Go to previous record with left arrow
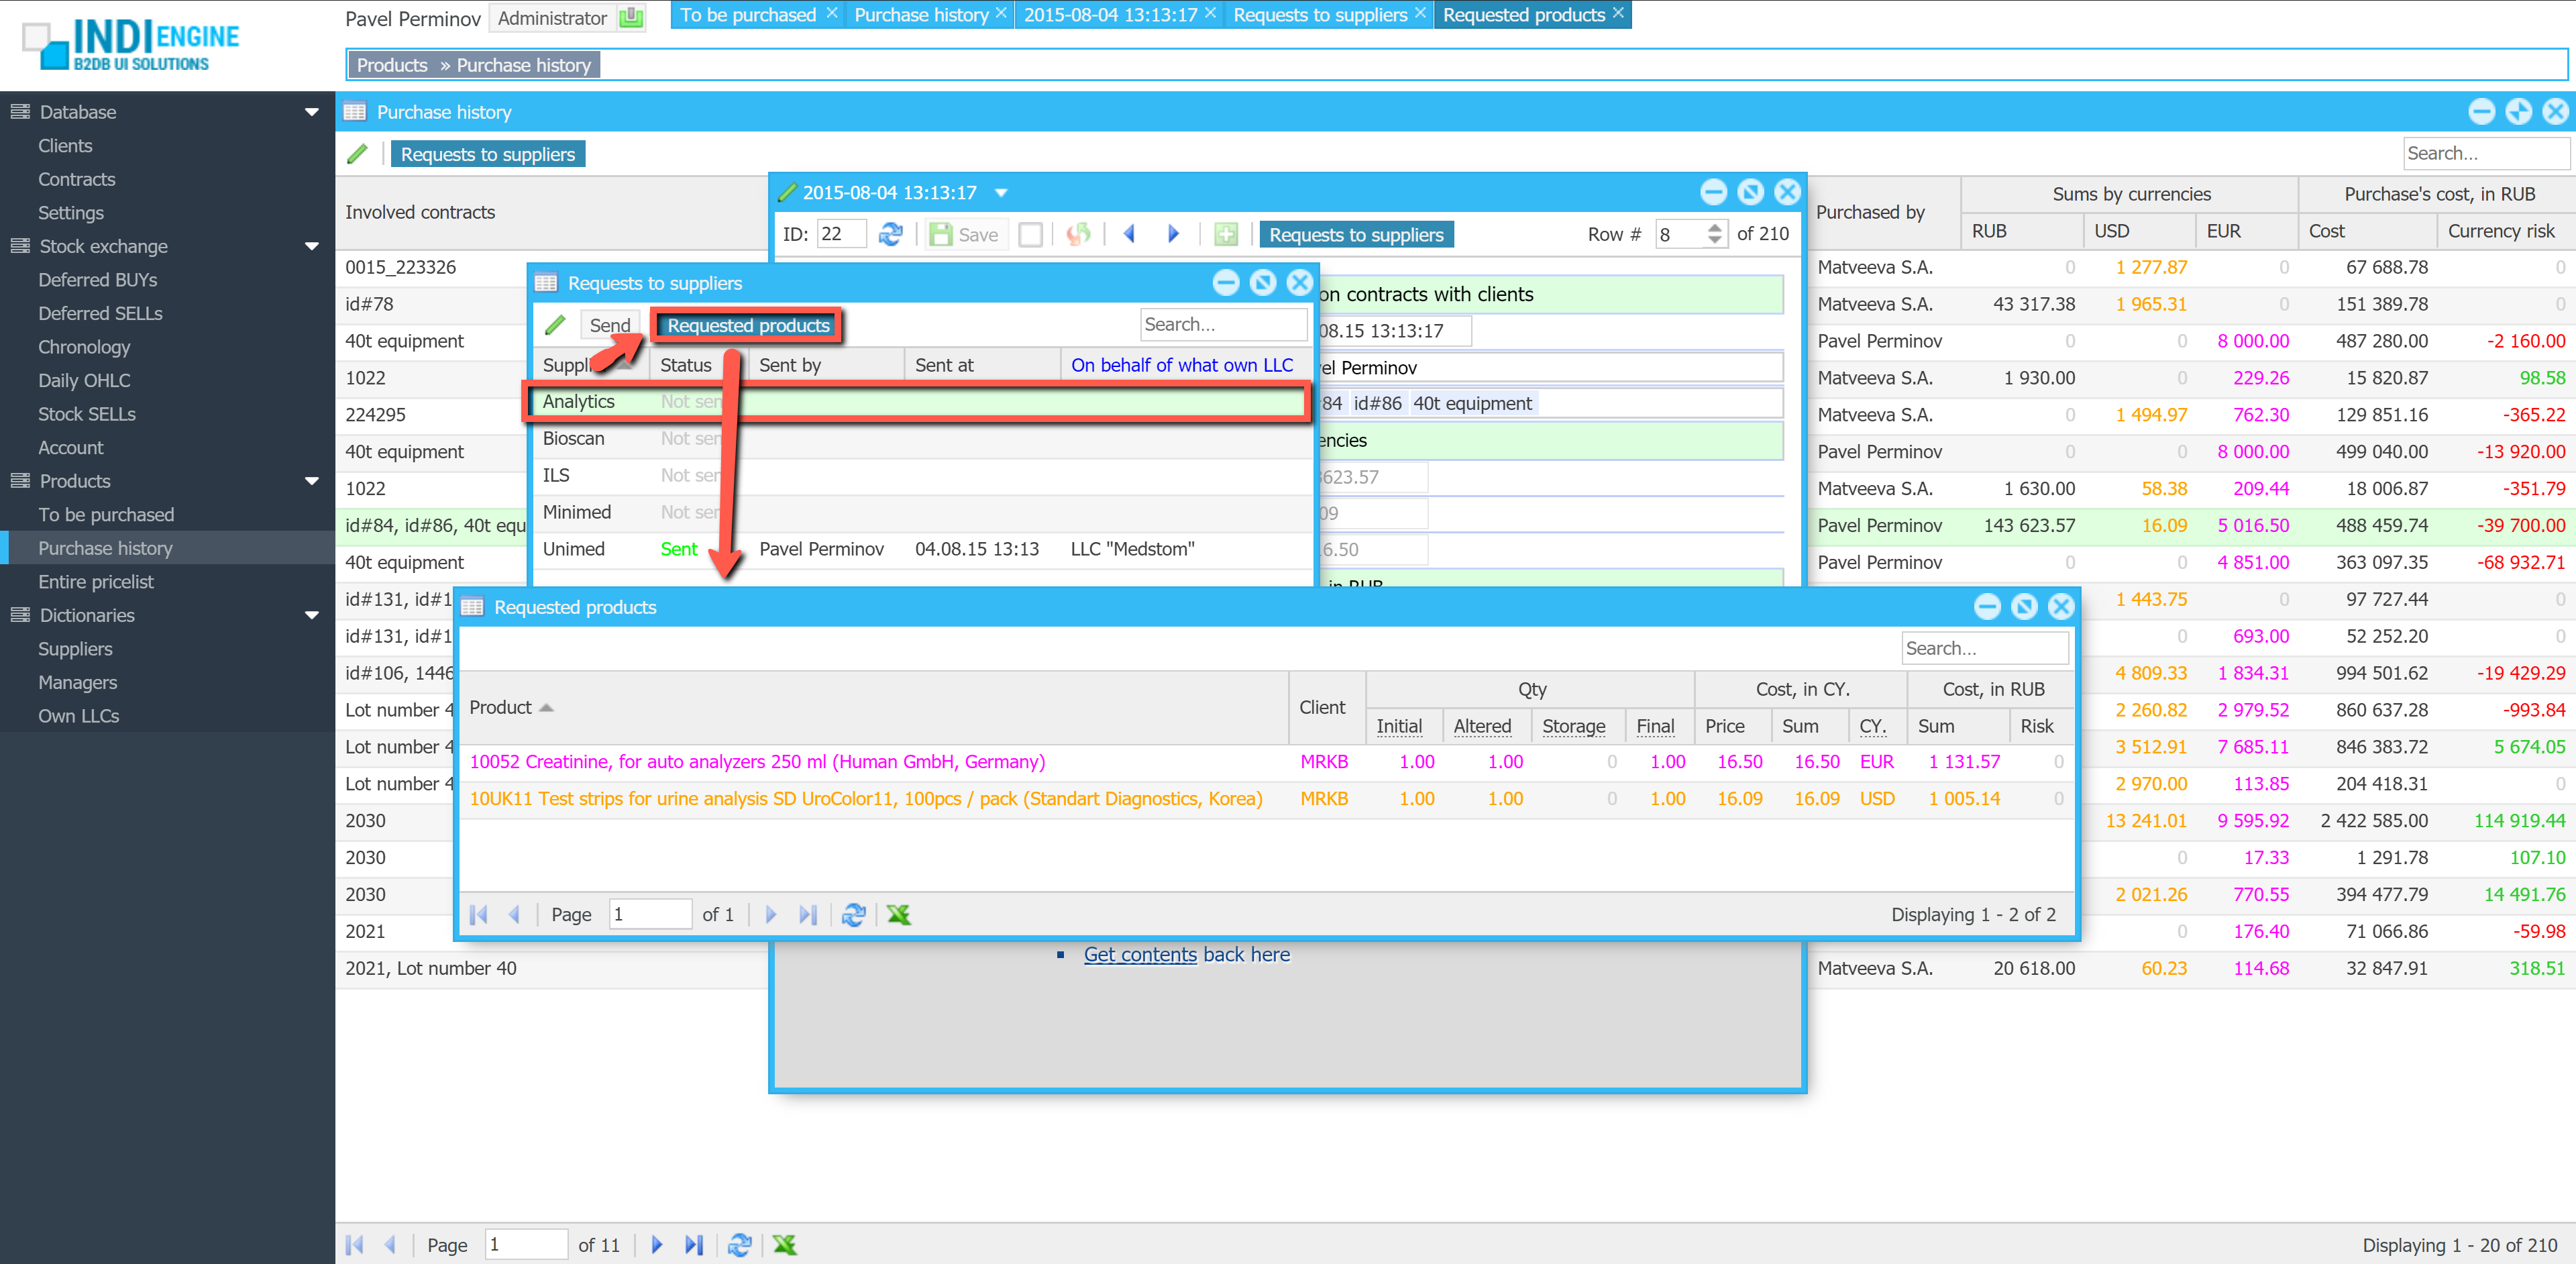Viewport: 2576px width, 1264px height. tap(1129, 234)
